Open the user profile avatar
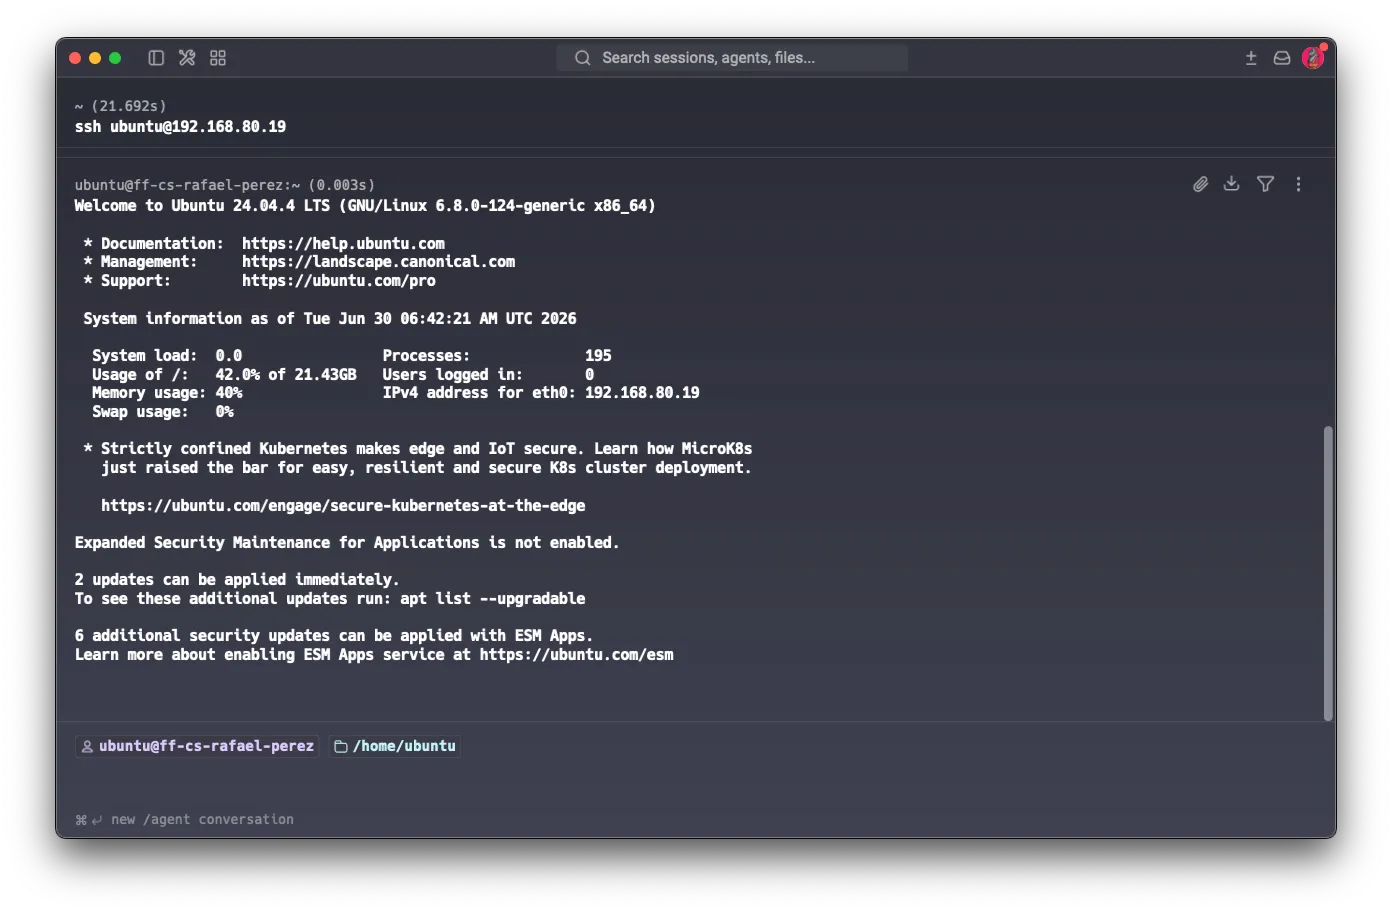Screen dimensions: 1392x912 tap(1314, 57)
